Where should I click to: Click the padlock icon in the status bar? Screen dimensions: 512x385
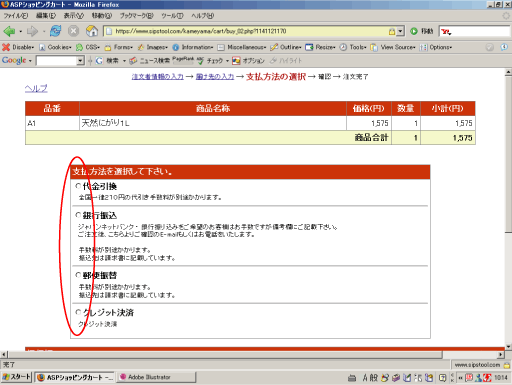pos(507,365)
